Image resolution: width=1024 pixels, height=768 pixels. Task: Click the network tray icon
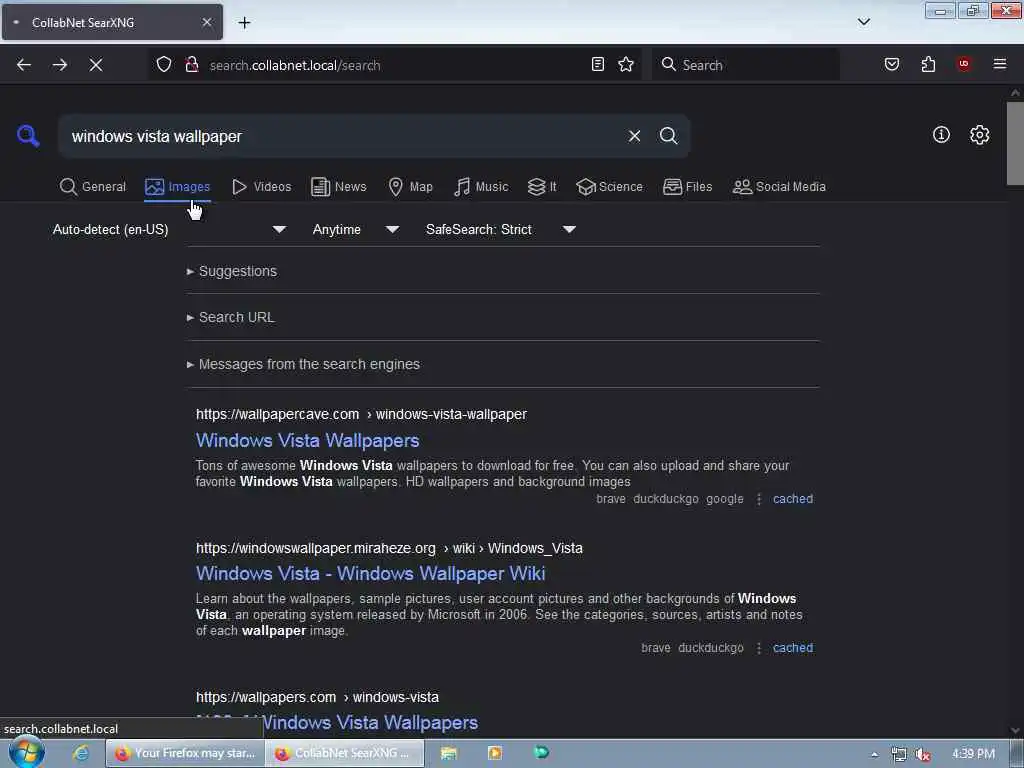coord(899,754)
